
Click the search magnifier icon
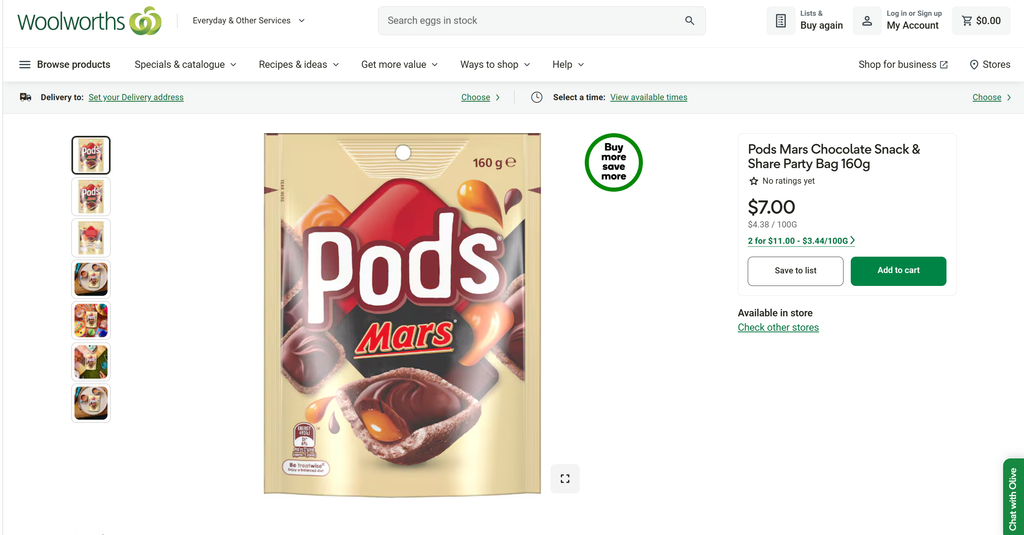click(689, 21)
